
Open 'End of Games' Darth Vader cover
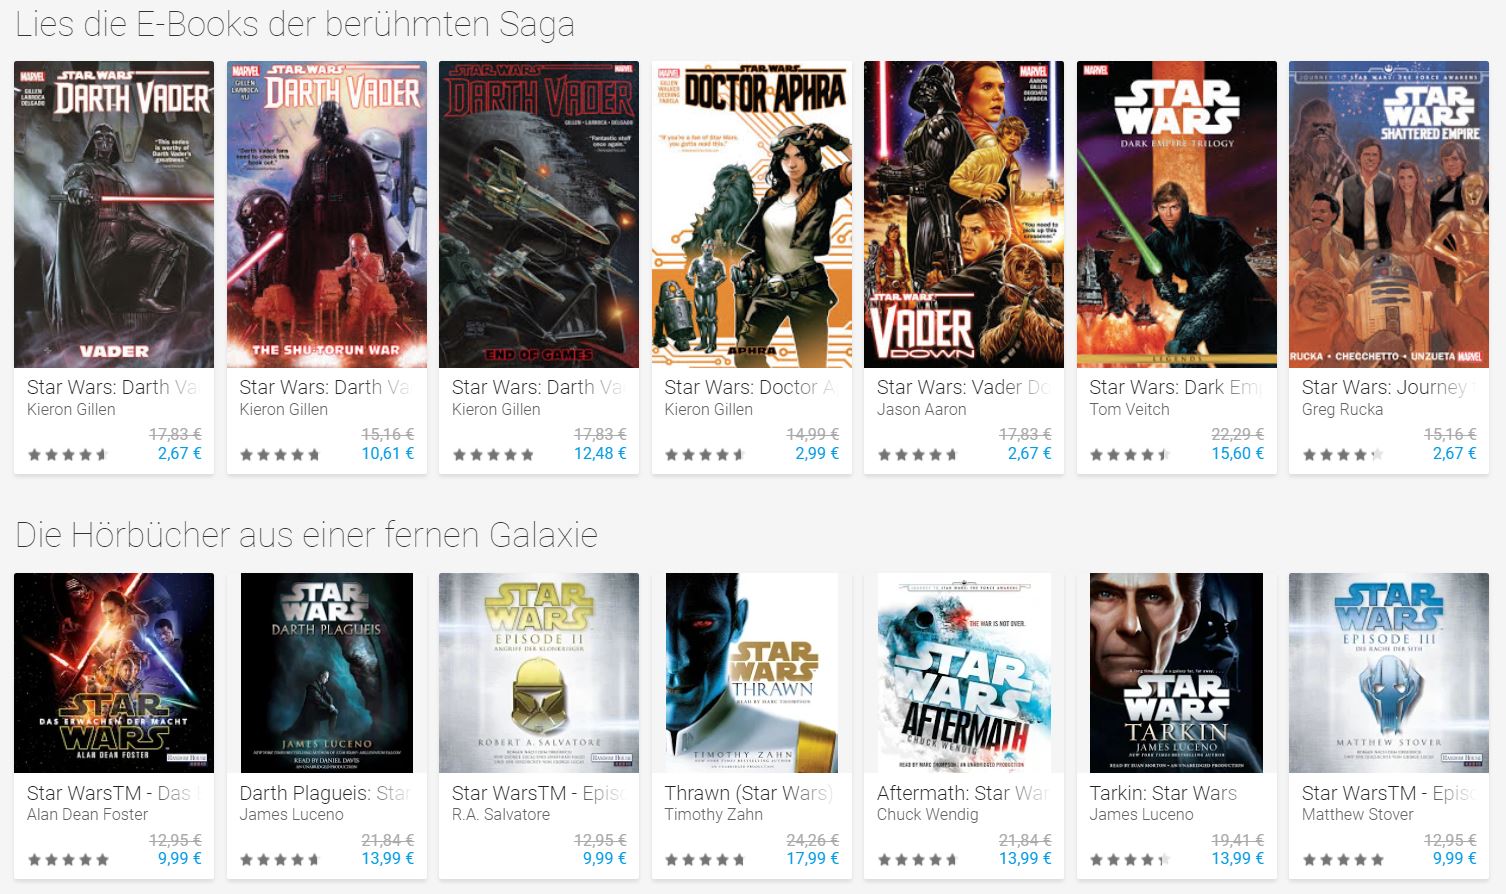[539, 214]
